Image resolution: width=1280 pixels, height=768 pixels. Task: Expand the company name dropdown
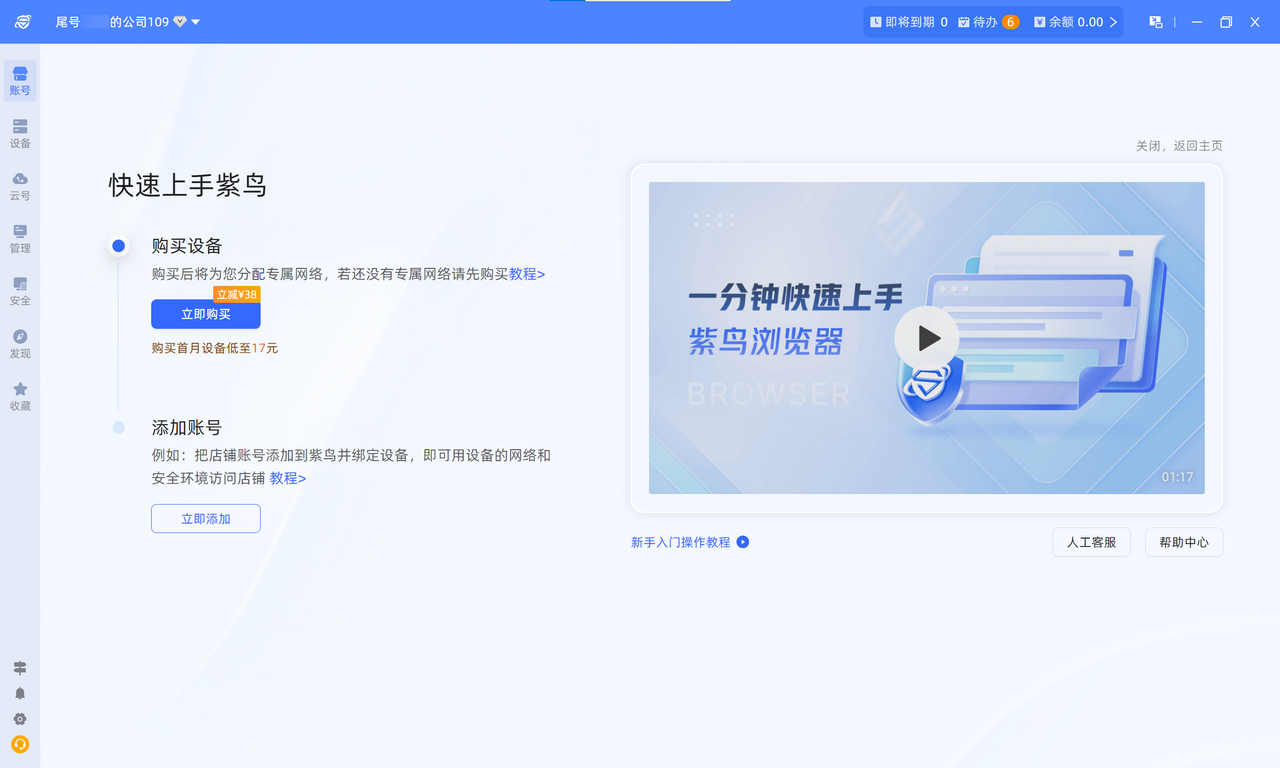coord(196,21)
